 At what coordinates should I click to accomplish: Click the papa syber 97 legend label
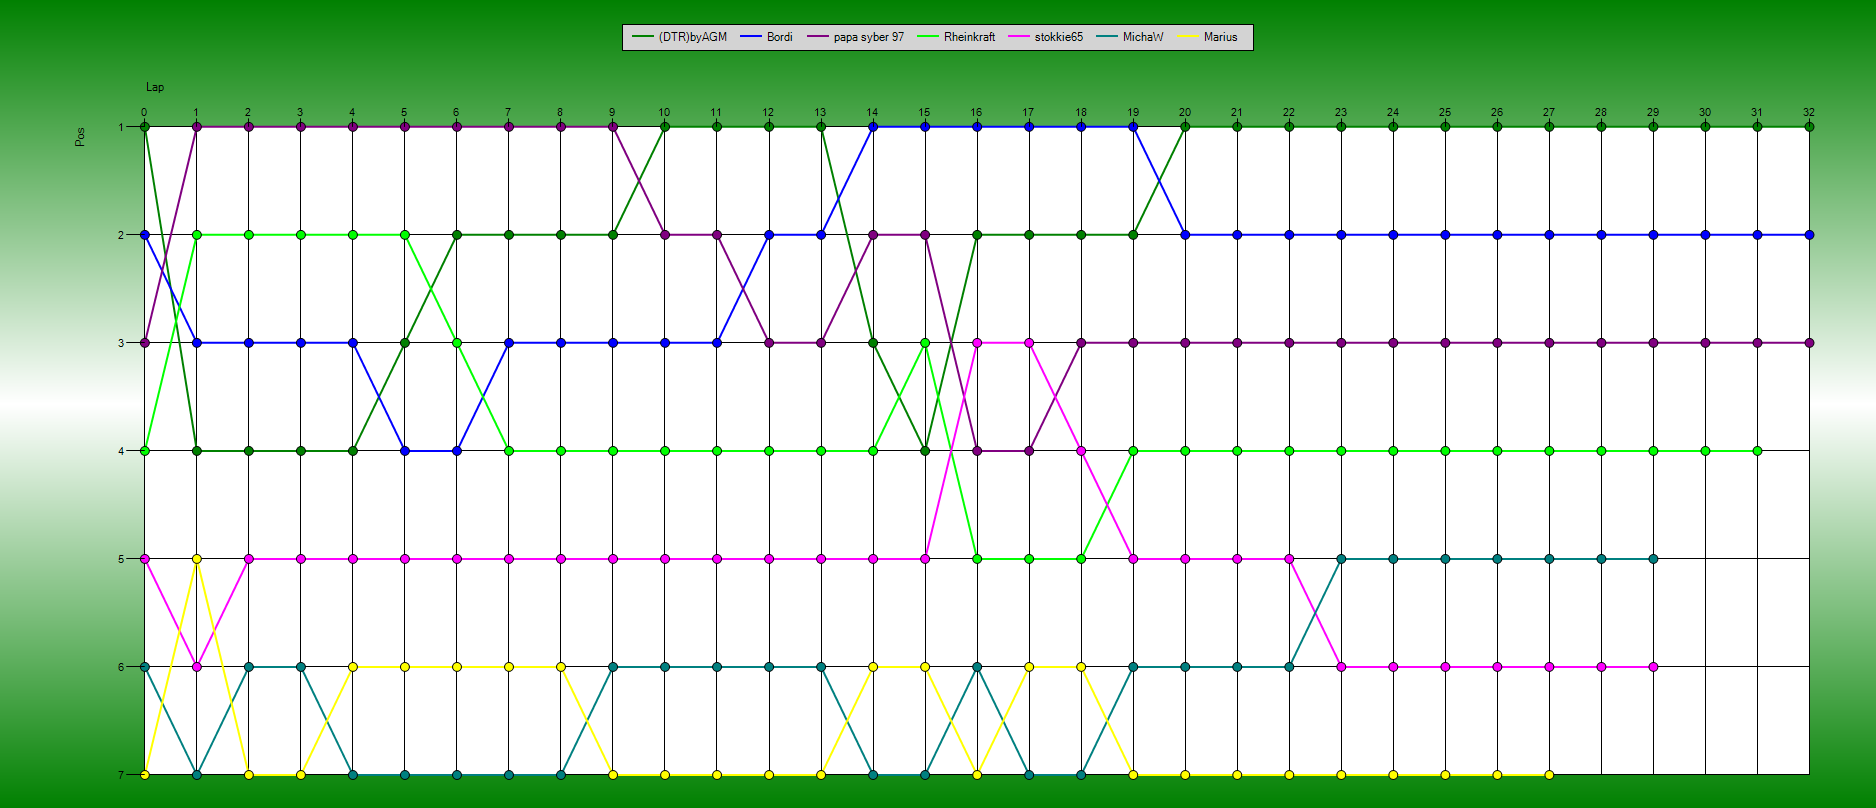[x=868, y=37]
